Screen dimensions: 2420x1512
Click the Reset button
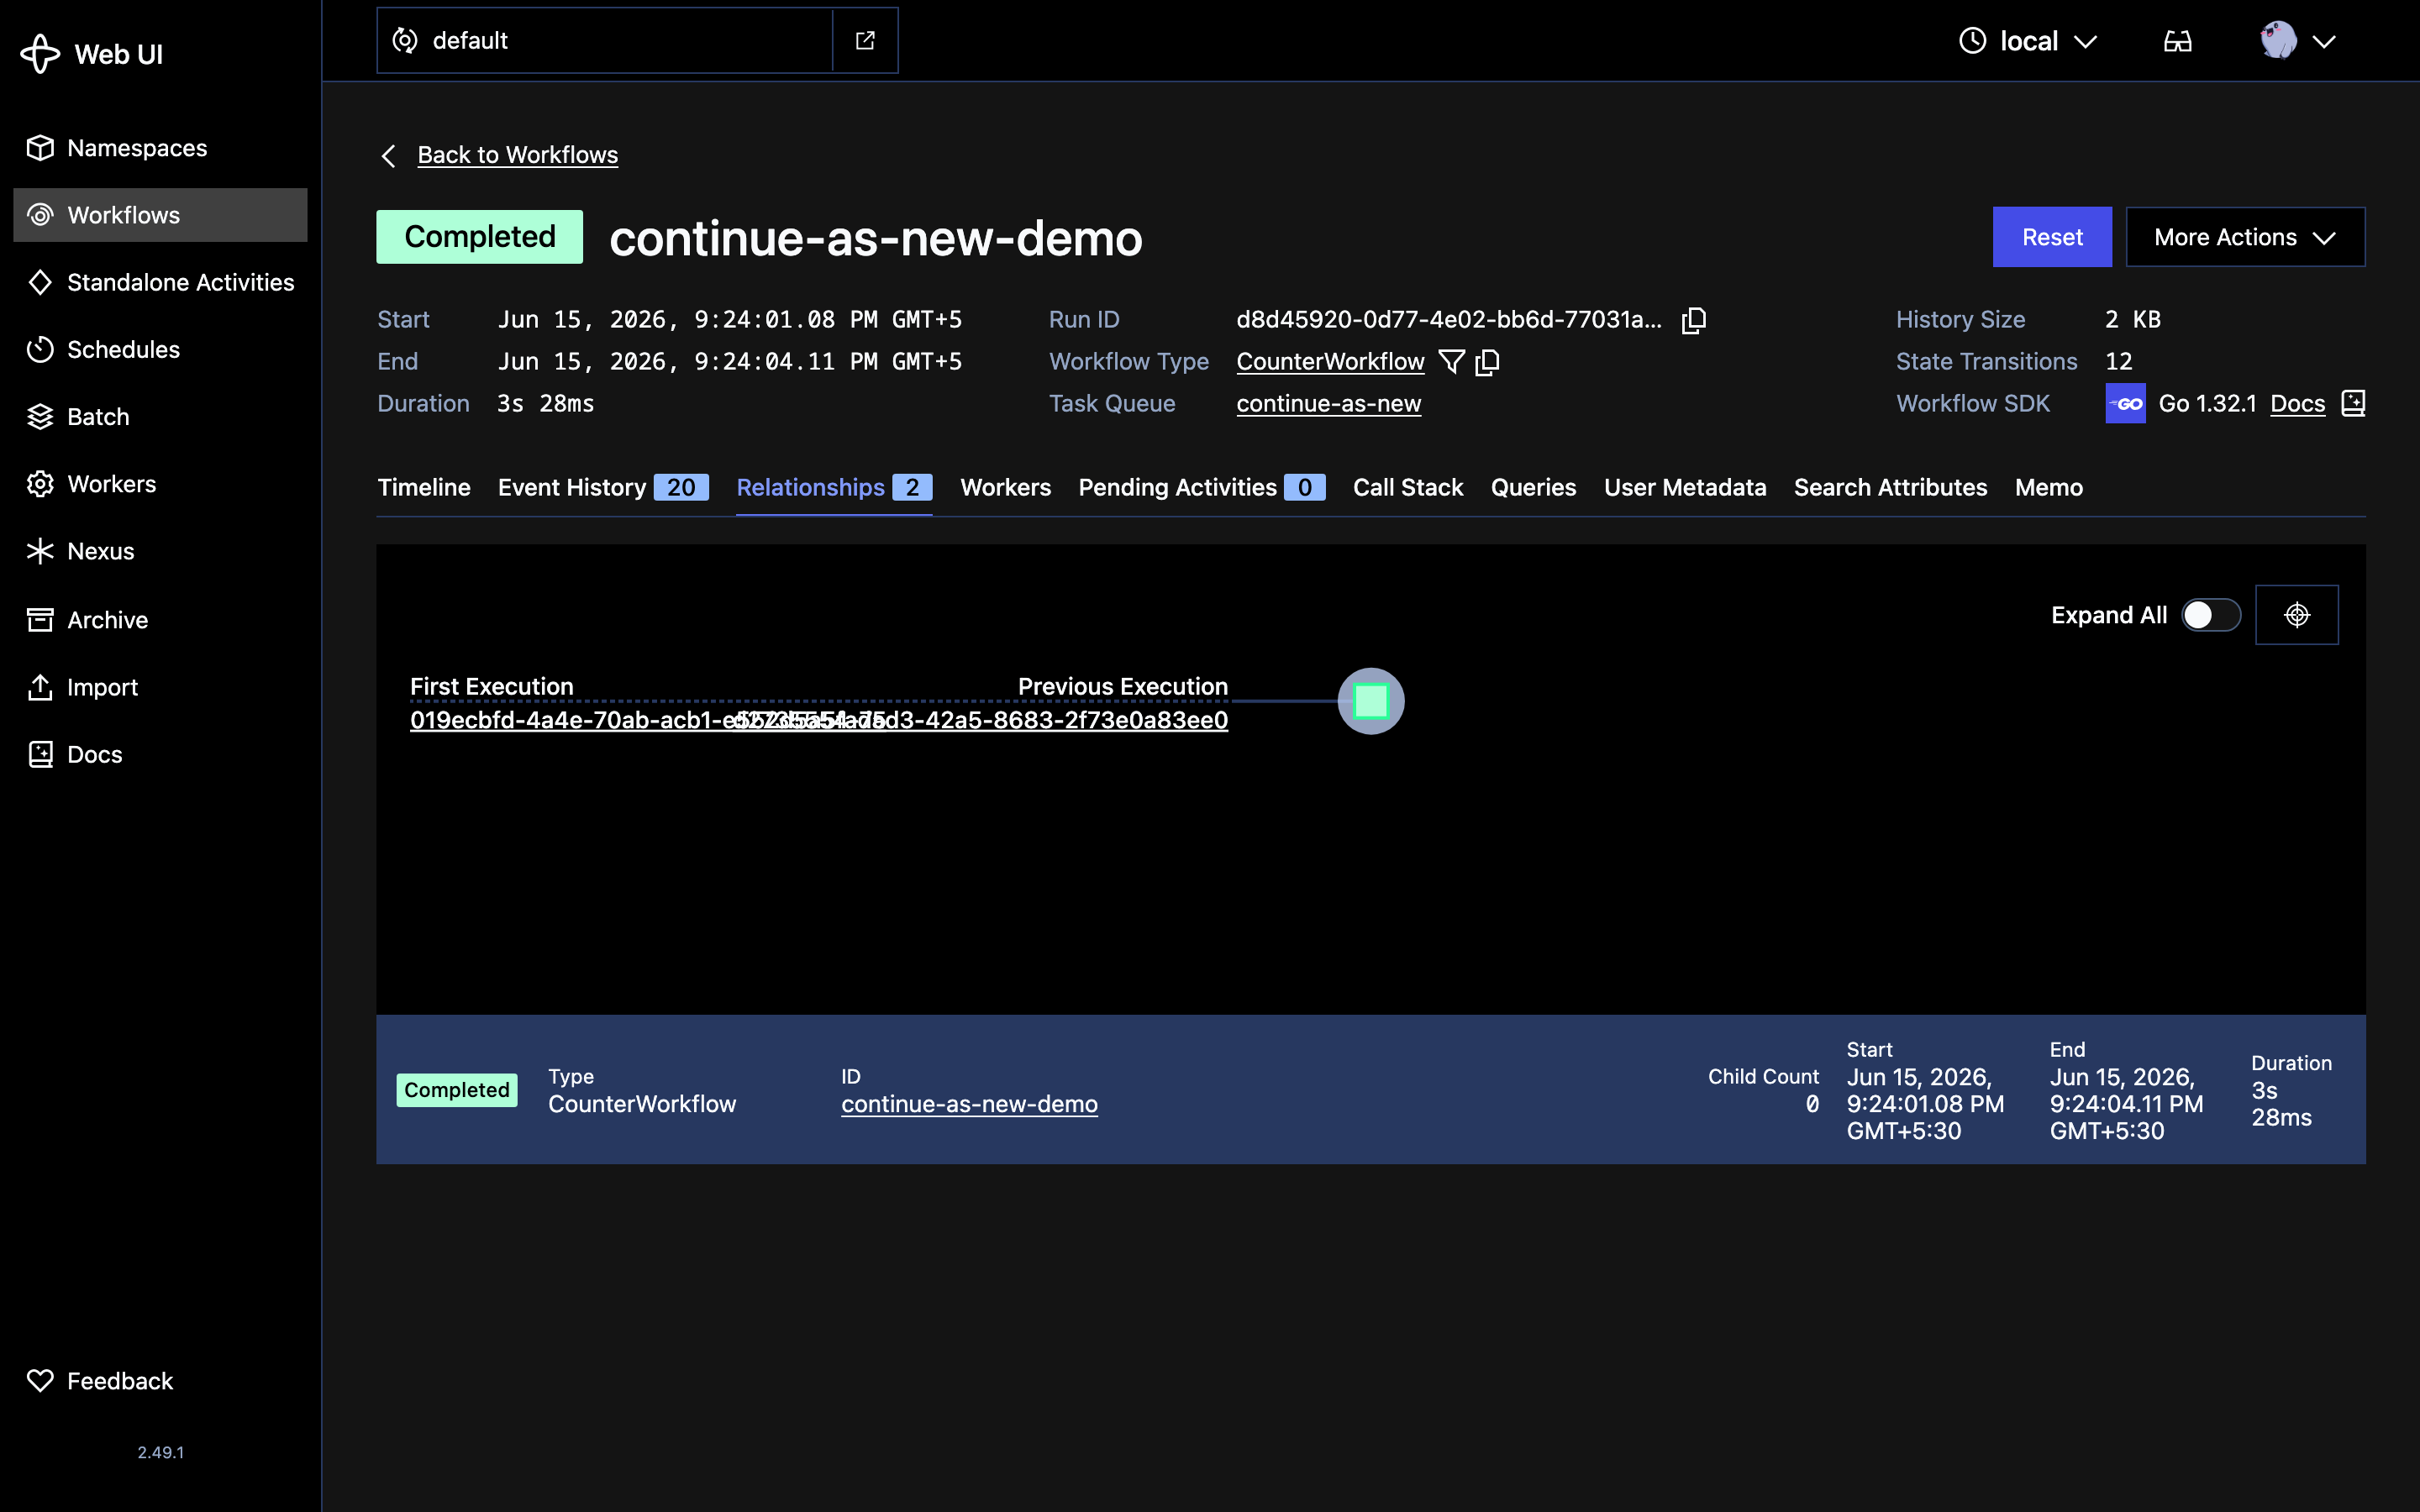pos(2052,237)
